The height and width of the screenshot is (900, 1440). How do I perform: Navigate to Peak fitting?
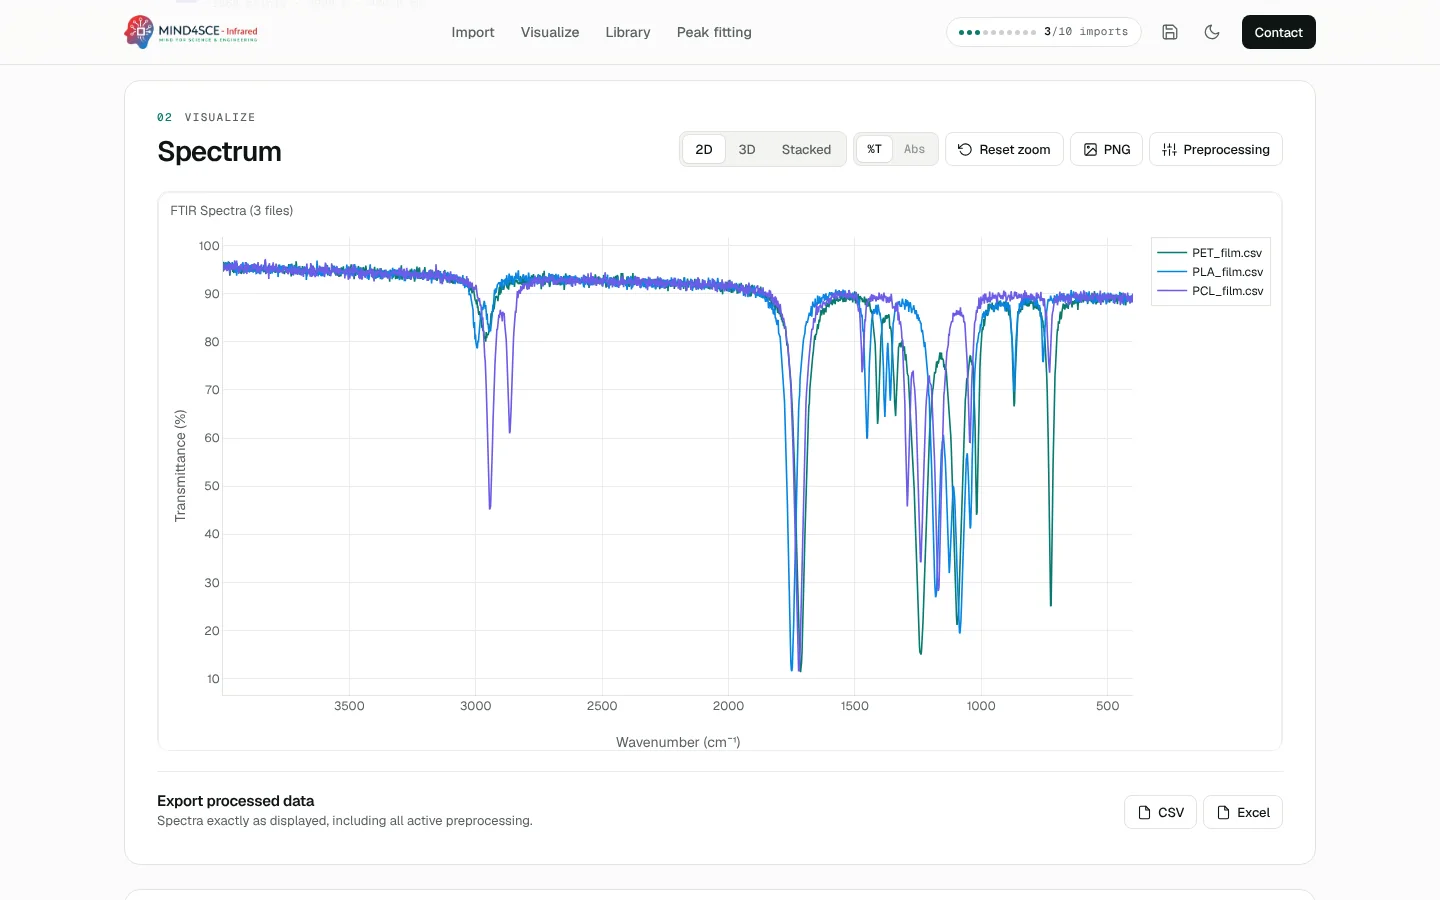[714, 32]
